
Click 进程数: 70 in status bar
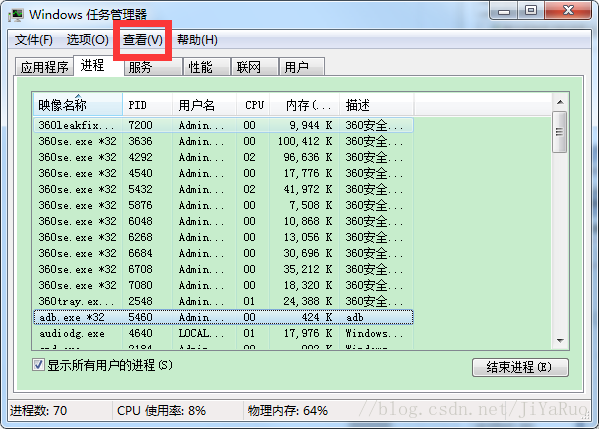[x=38, y=411]
